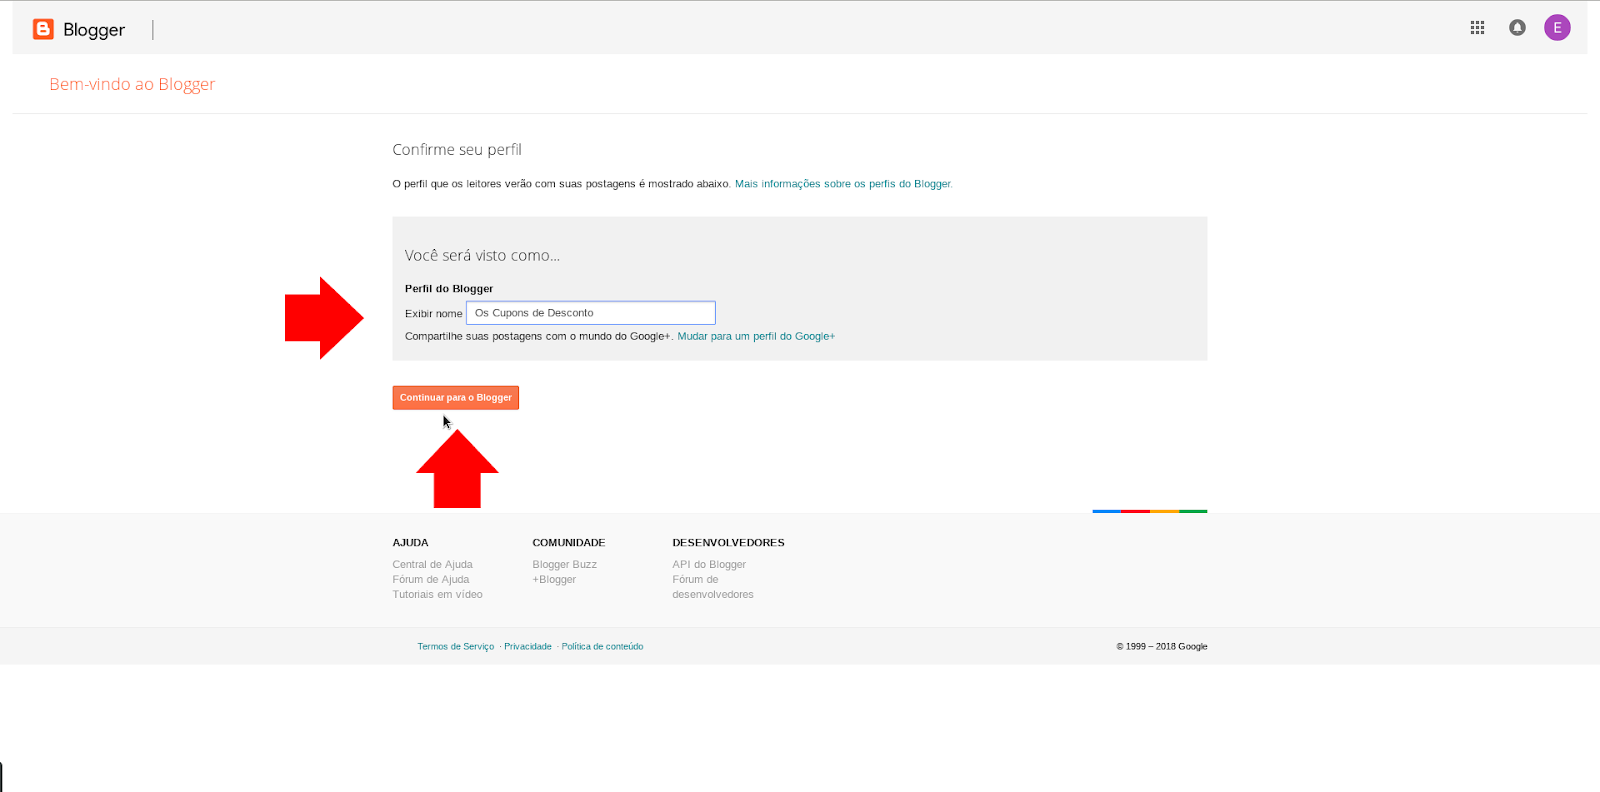Open Mais informações sobre os perfis link
The height and width of the screenshot is (792, 1600).
pyautogui.click(x=843, y=184)
